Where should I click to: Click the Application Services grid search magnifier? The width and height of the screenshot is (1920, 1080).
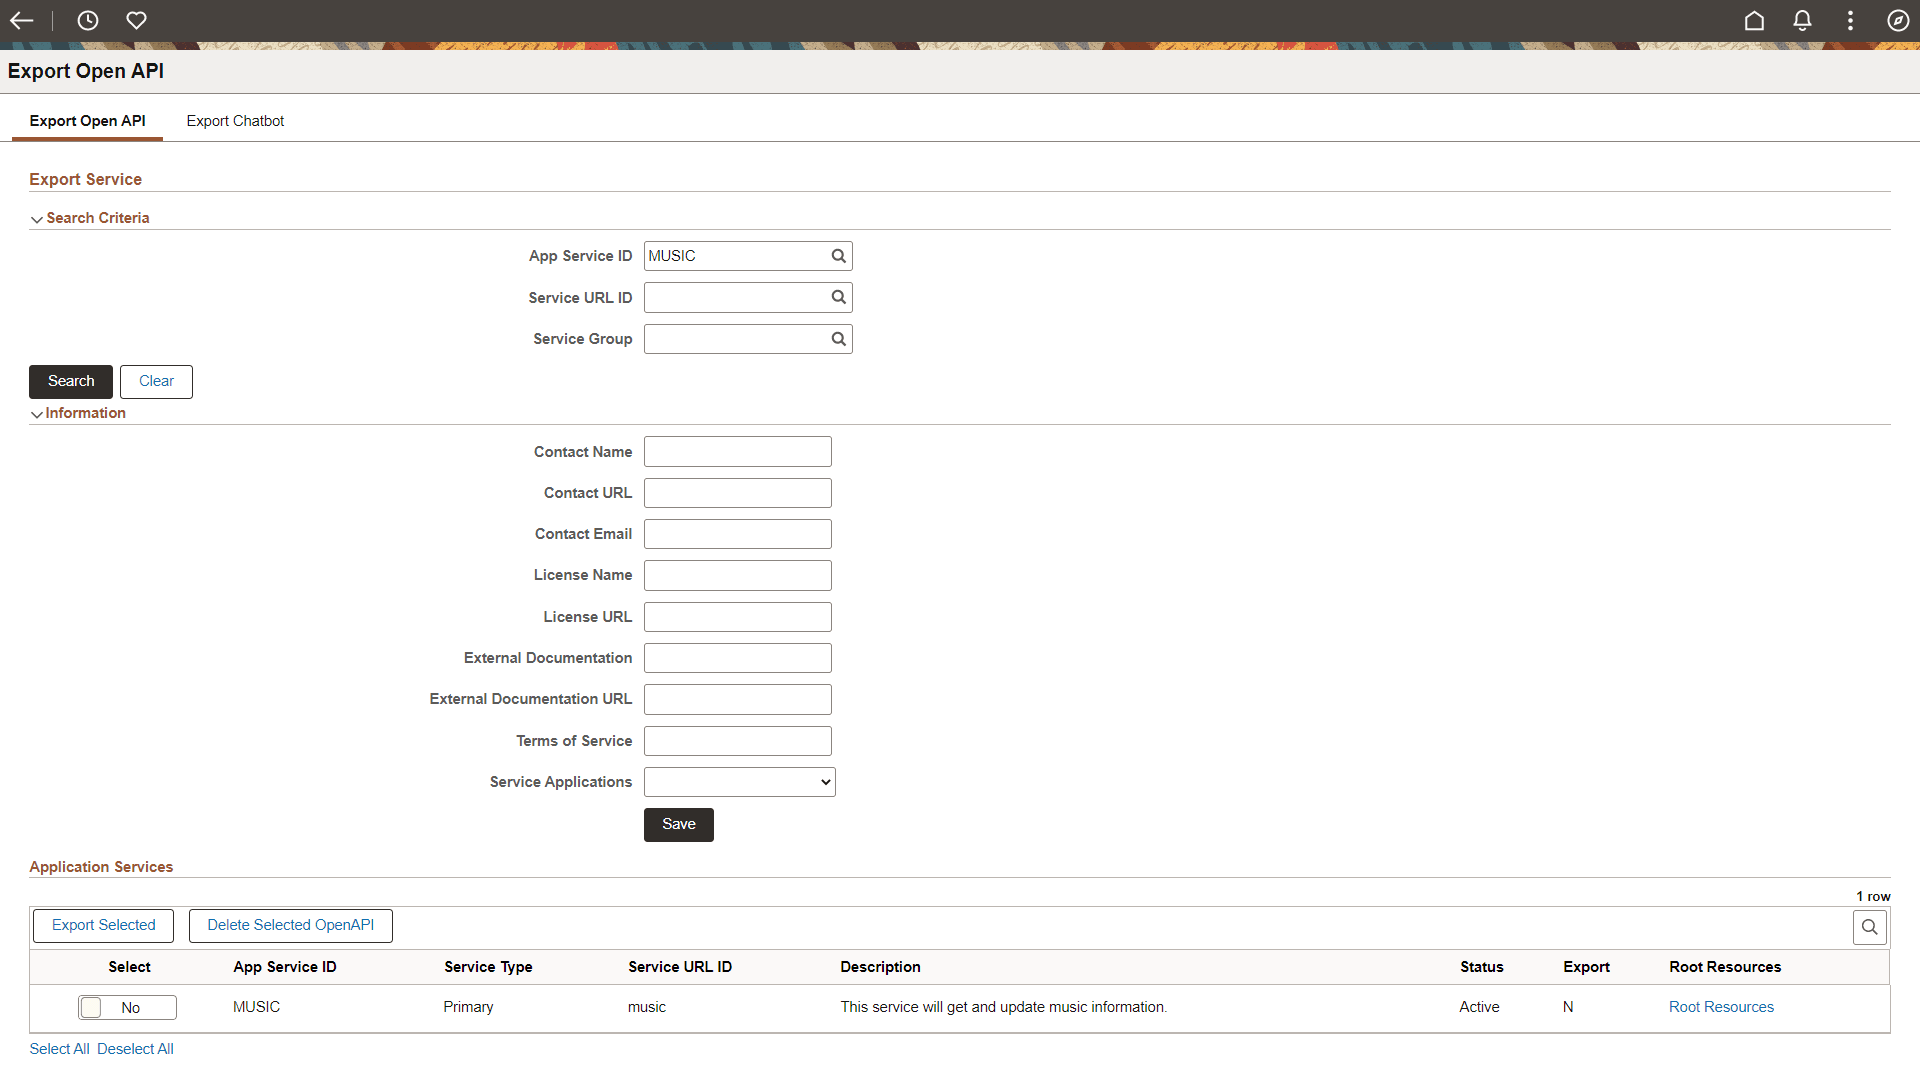(x=1869, y=927)
